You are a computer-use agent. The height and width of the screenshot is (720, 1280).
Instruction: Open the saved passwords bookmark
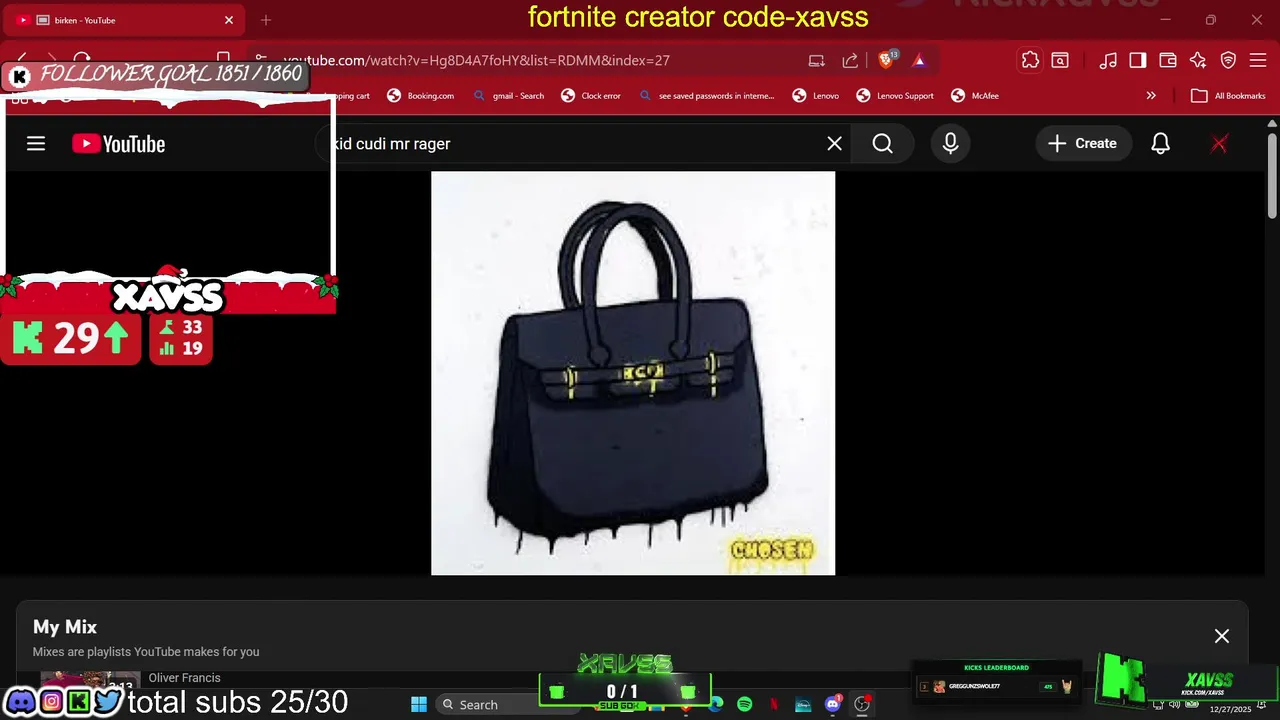coord(706,96)
